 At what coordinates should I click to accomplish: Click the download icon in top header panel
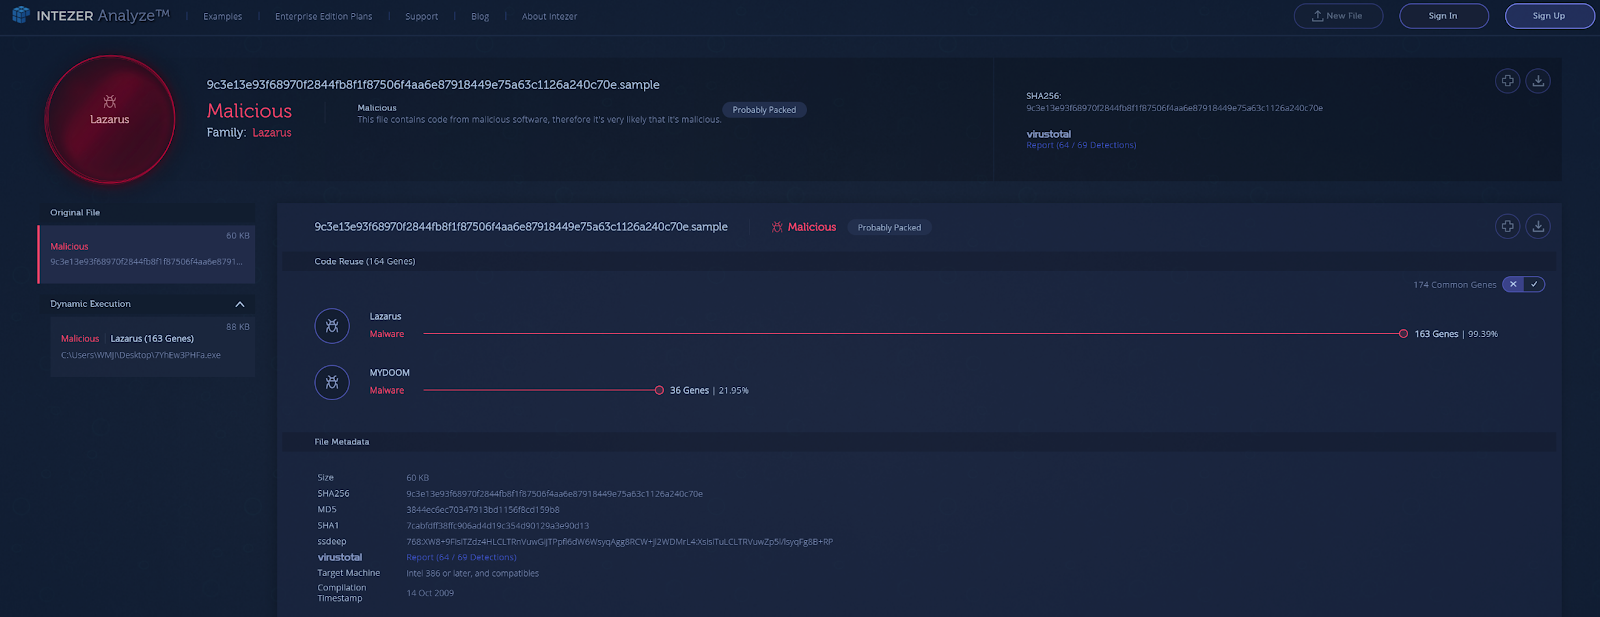coord(1538,81)
